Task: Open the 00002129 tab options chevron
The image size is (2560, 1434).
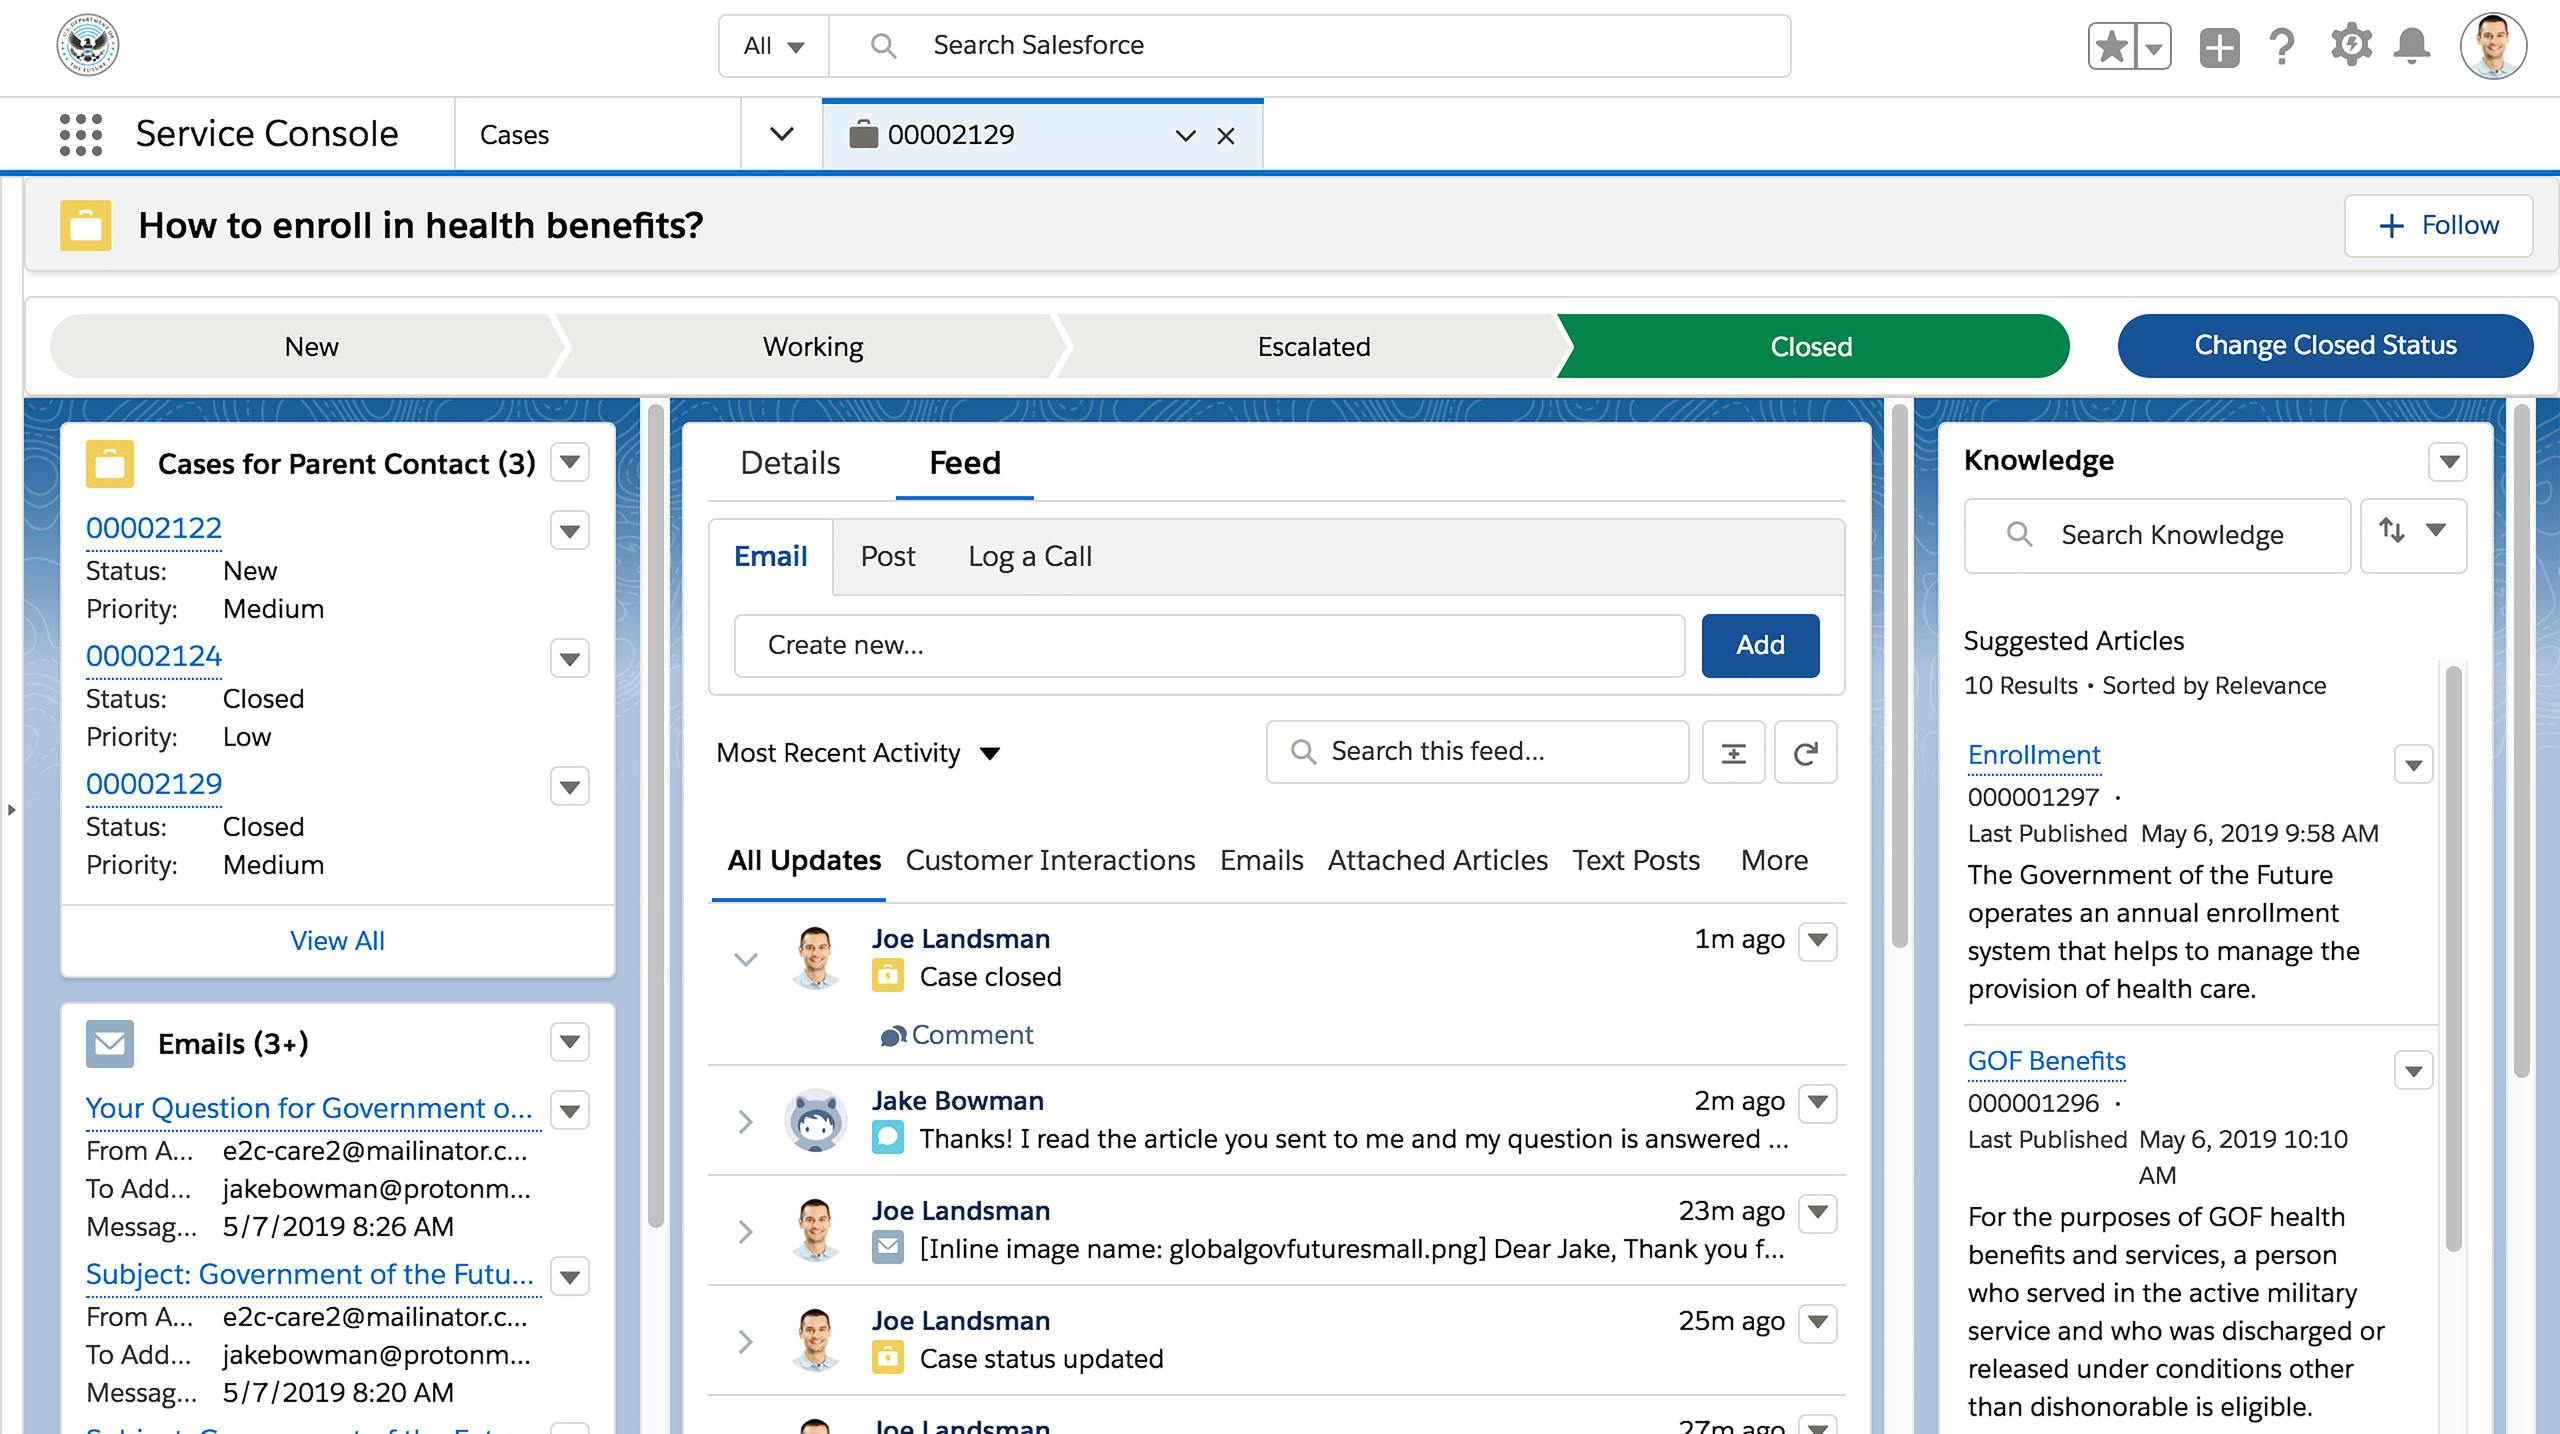Action: coord(1185,136)
